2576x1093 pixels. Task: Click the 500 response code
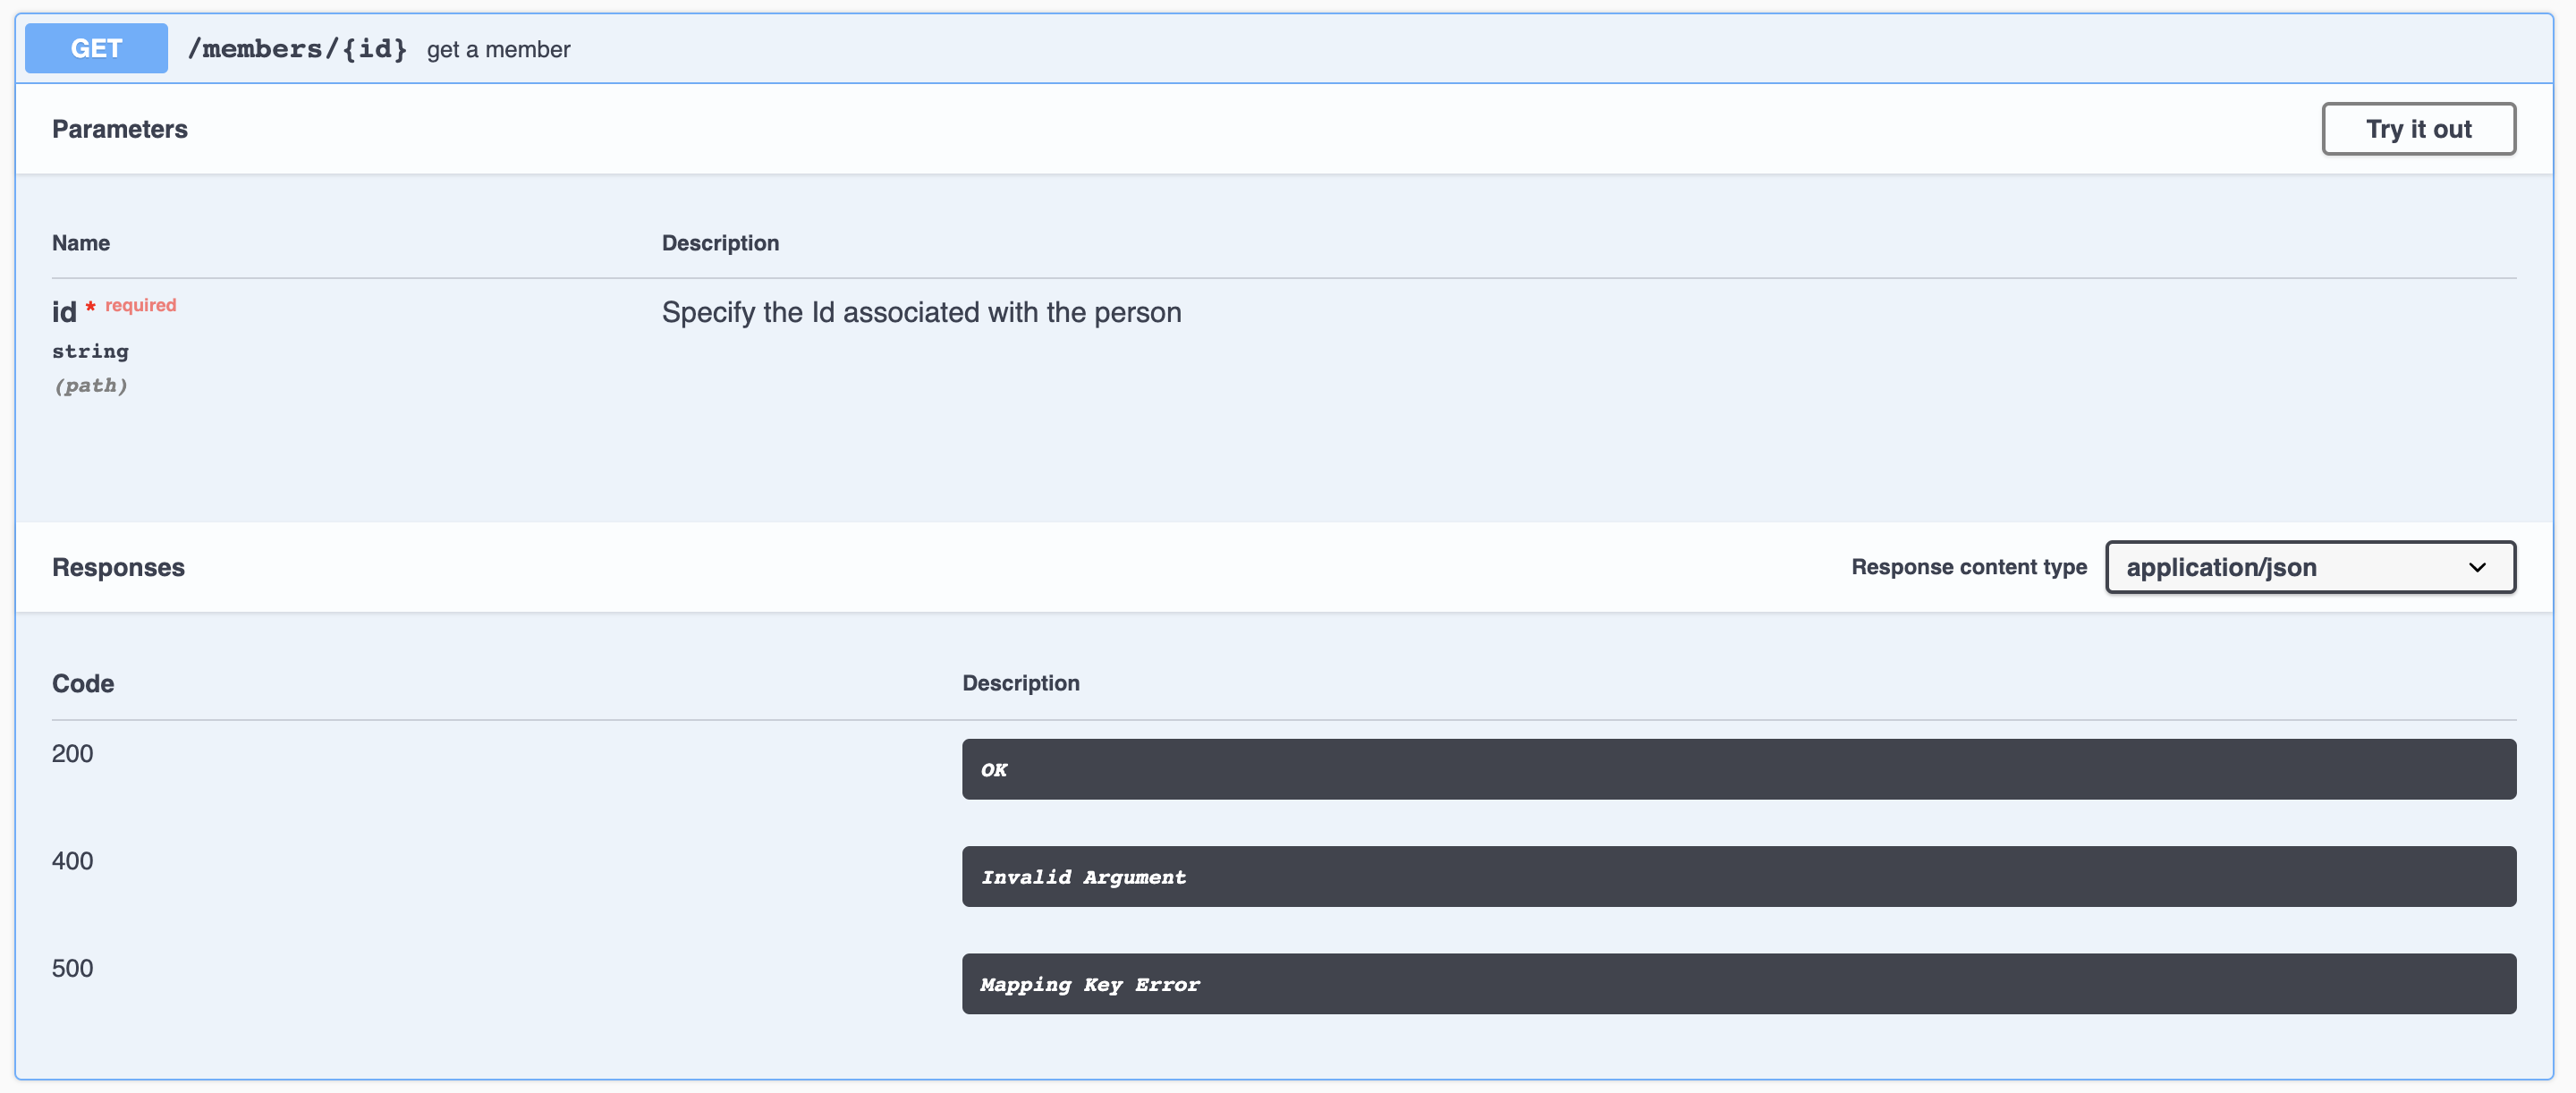pos(72,968)
